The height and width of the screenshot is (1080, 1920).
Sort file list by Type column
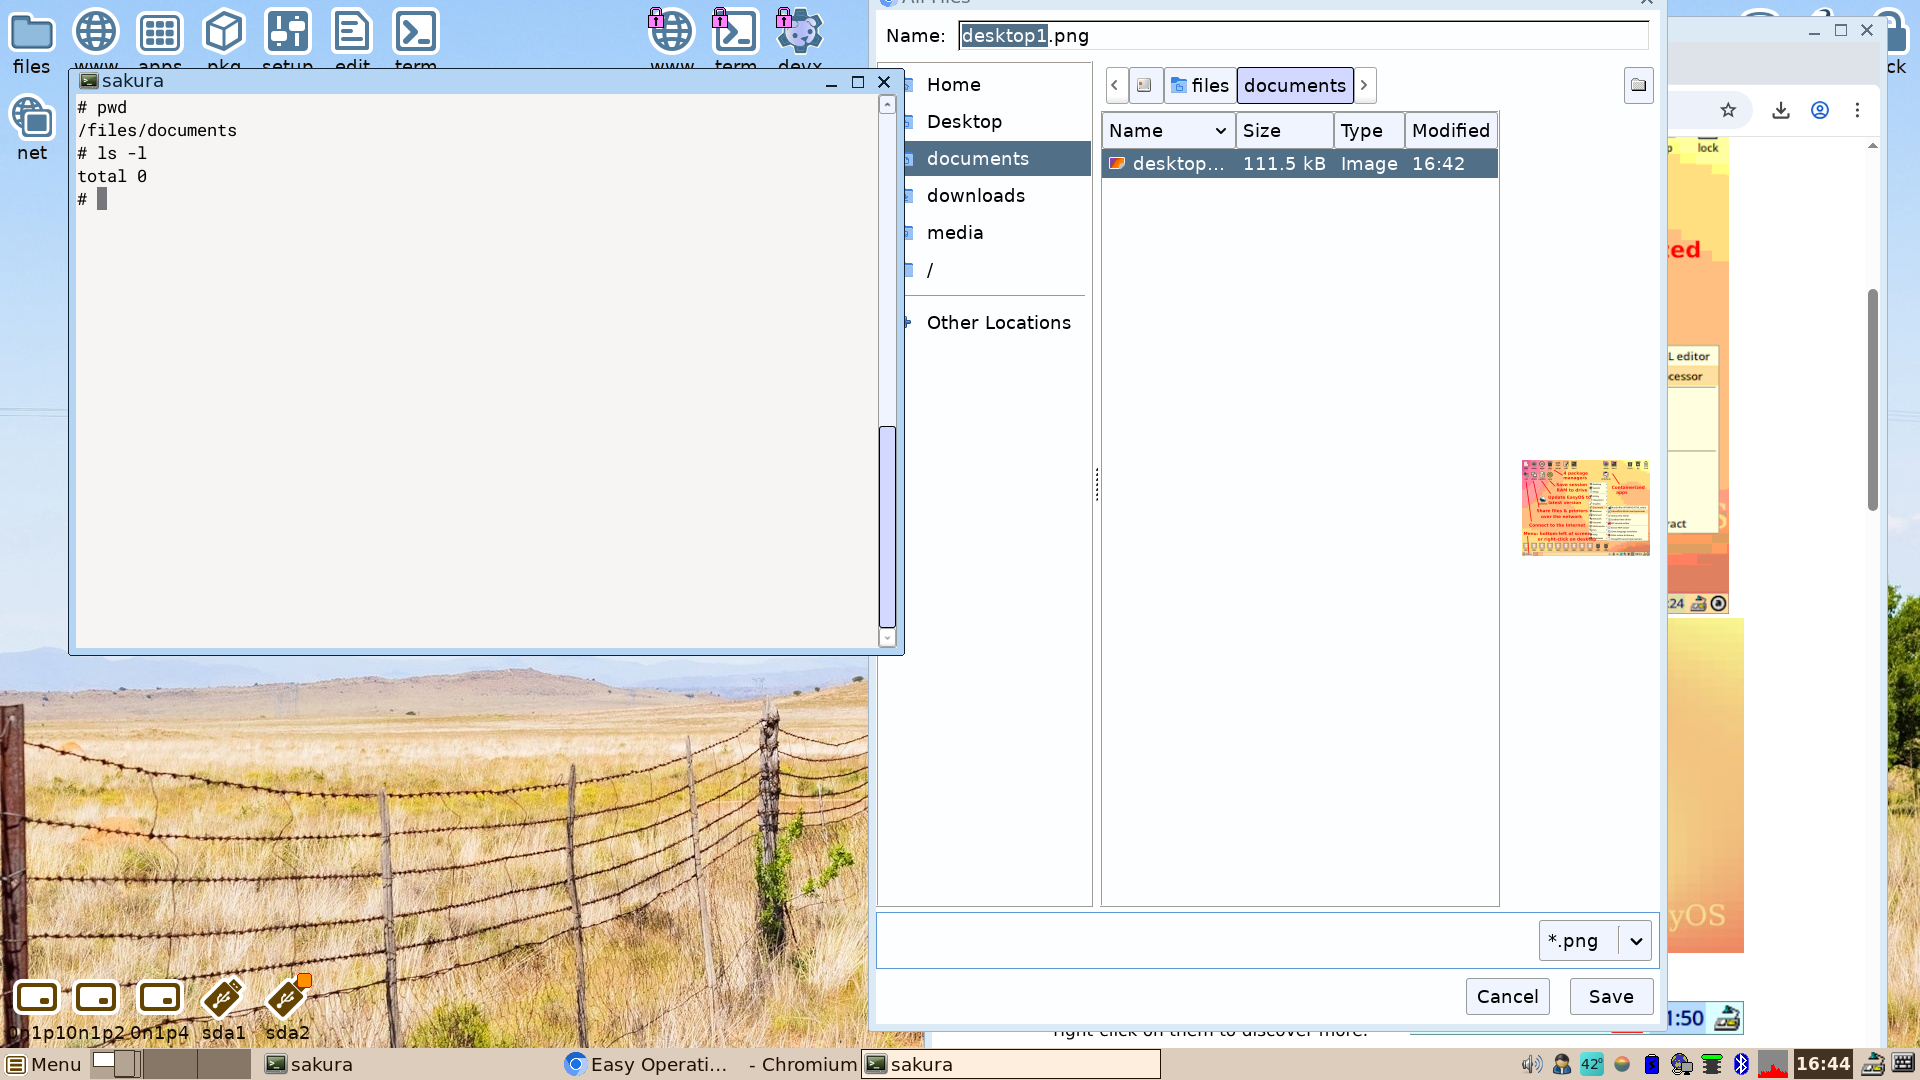coord(1368,130)
